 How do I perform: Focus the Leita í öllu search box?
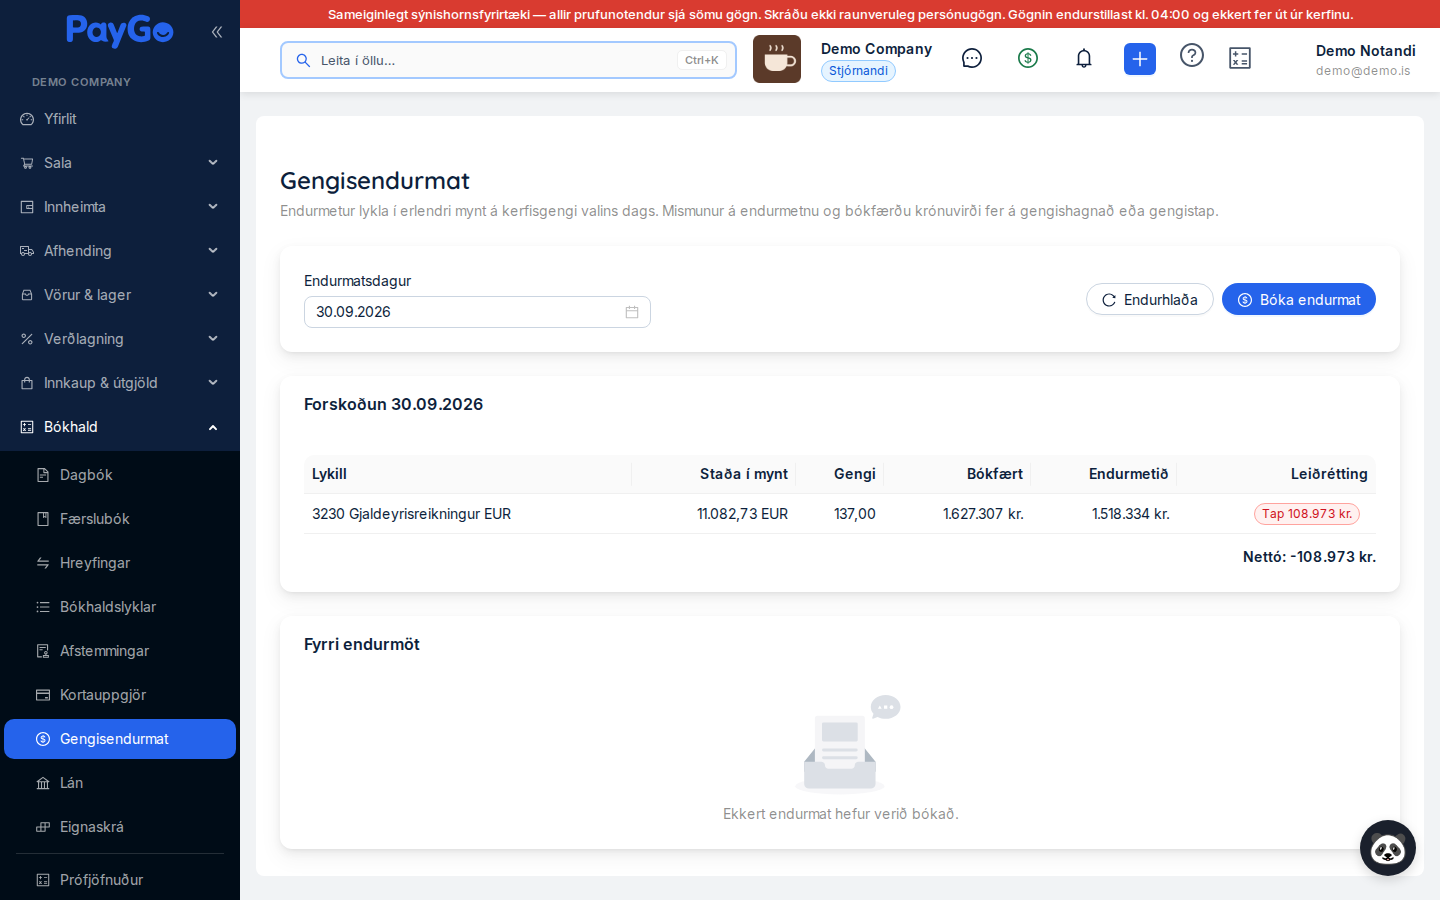tap(508, 60)
